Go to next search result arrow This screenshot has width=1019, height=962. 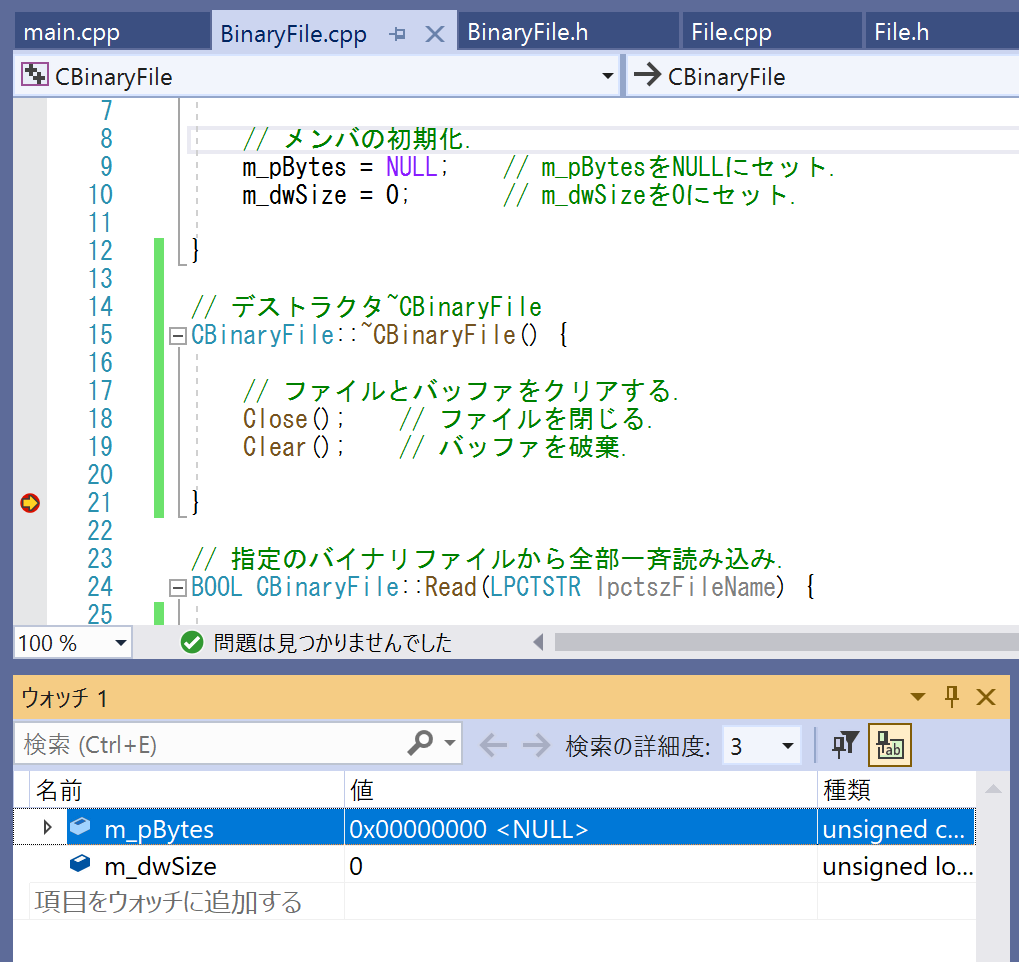click(x=536, y=745)
